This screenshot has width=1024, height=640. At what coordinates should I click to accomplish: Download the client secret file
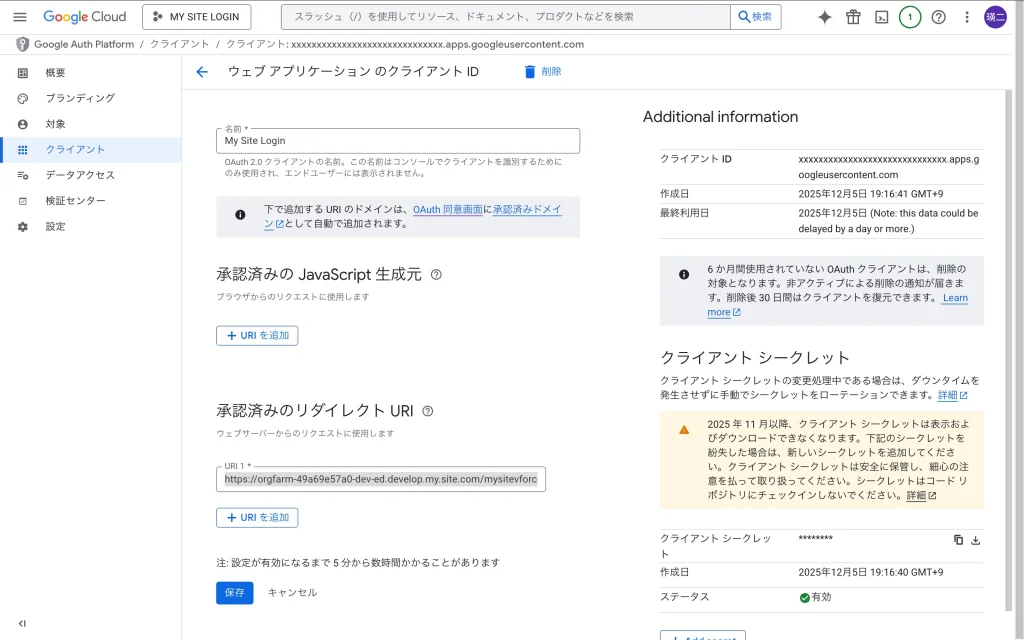click(x=976, y=540)
